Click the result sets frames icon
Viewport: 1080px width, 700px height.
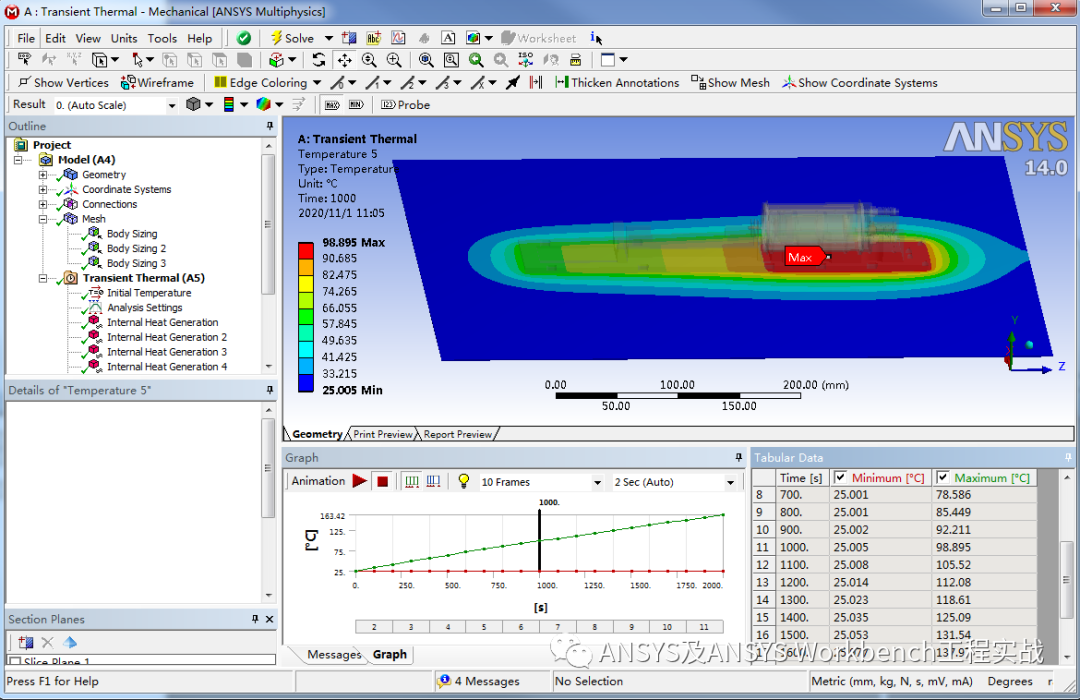point(433,482)
